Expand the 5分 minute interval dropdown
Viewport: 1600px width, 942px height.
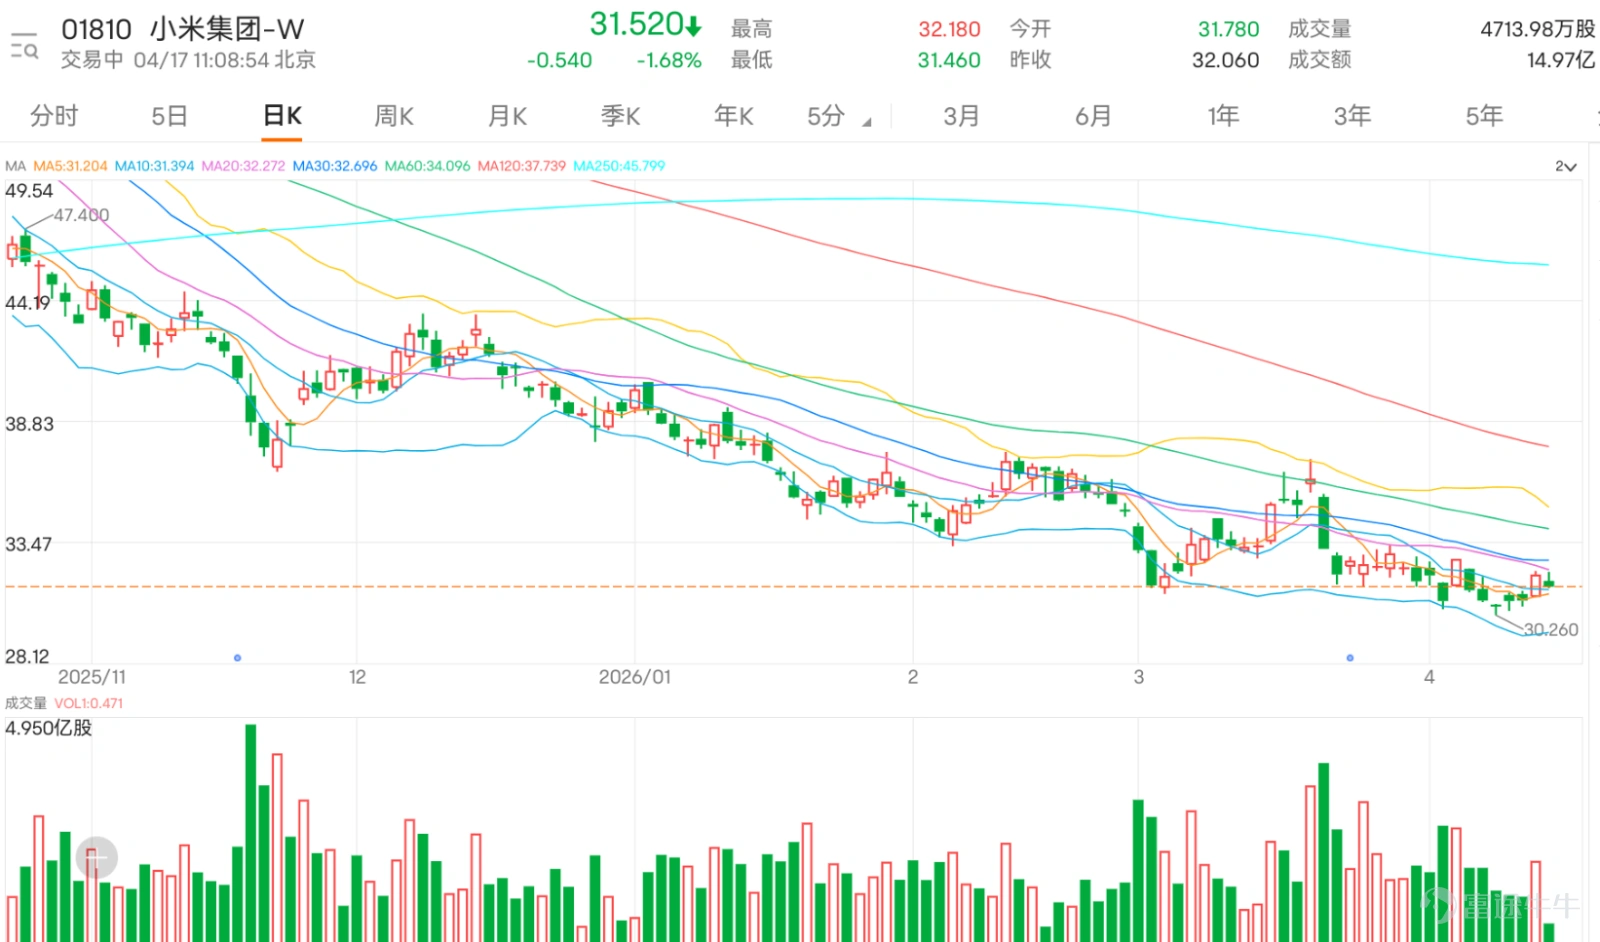839,116
